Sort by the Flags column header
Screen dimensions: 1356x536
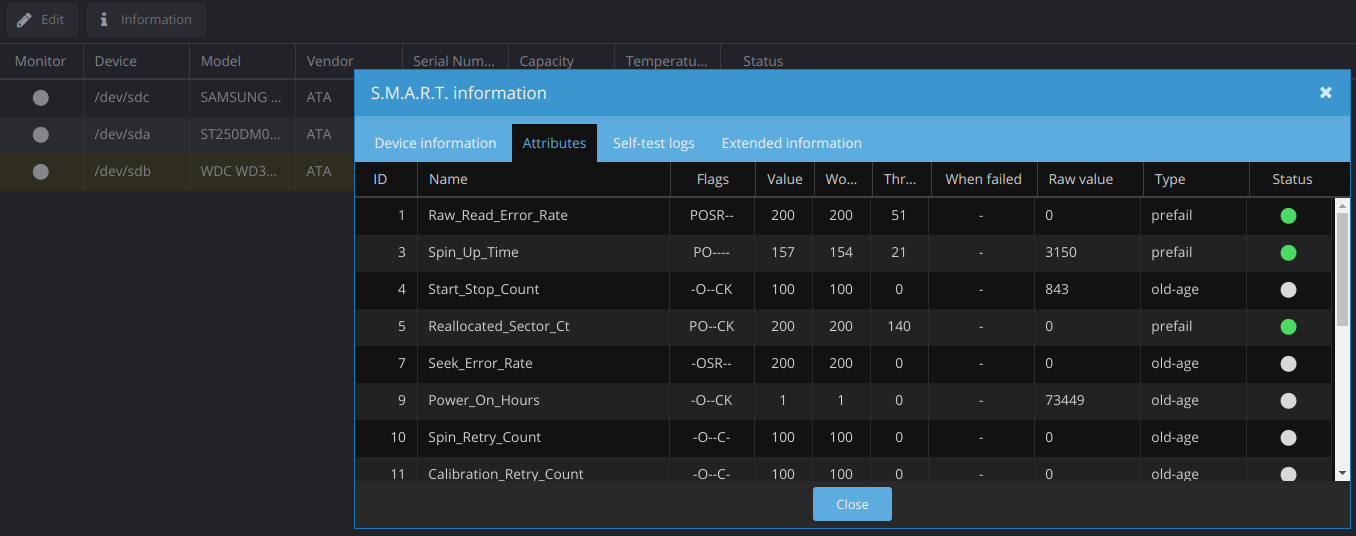713,179
